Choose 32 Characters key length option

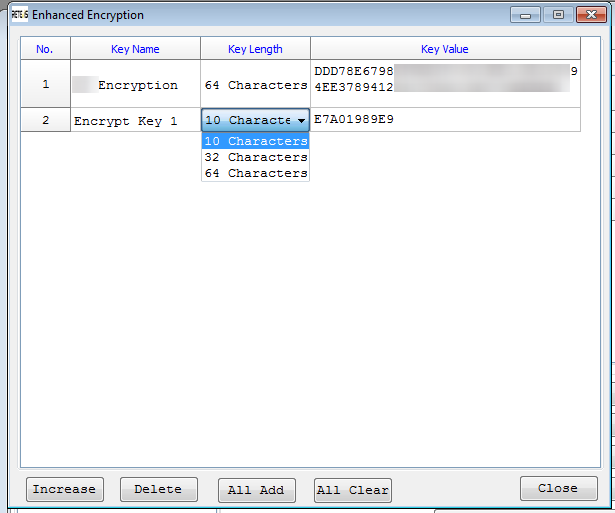255,157
